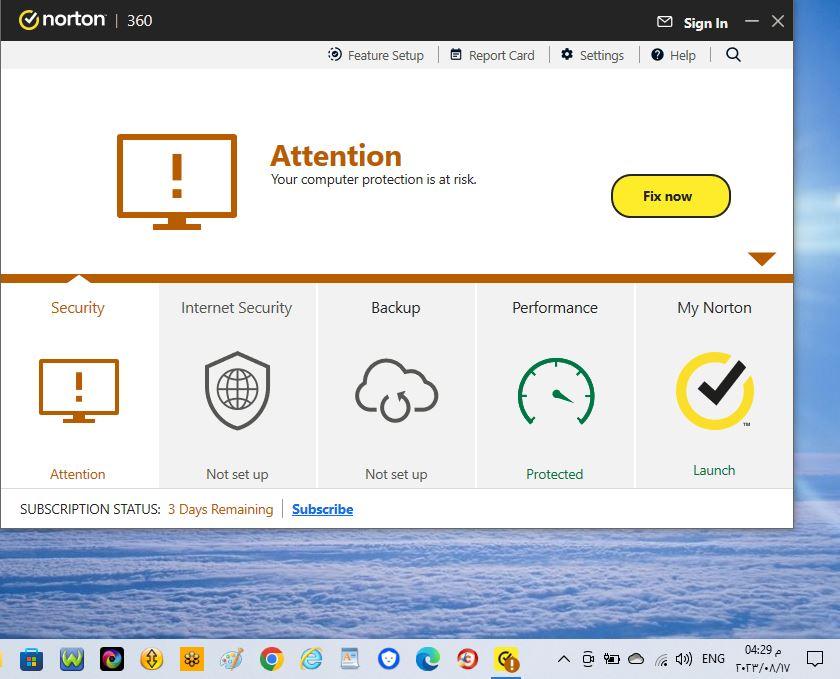Screen dimensions: 840x679
Task: Open the taskbar clock and calendar
Action: click(762, 659)
